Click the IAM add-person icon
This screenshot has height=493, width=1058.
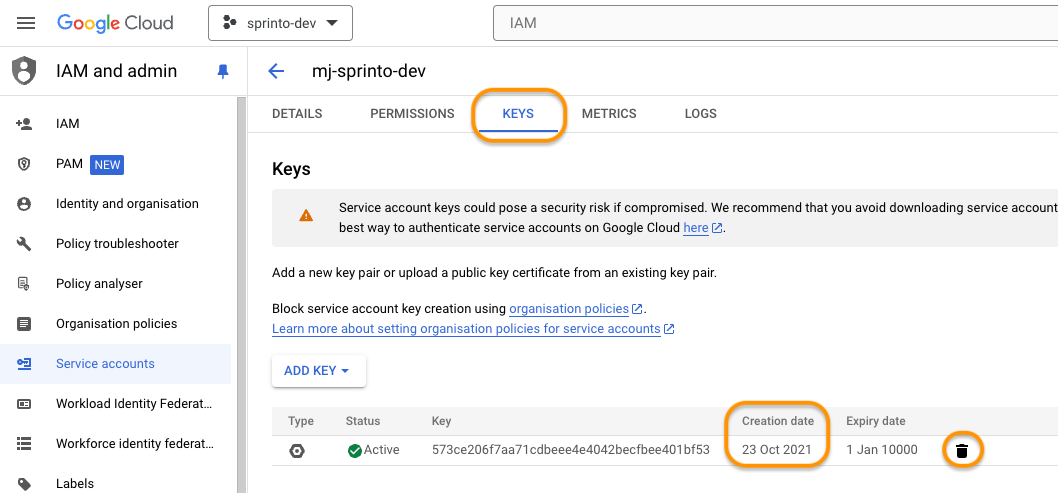(24, 123)
